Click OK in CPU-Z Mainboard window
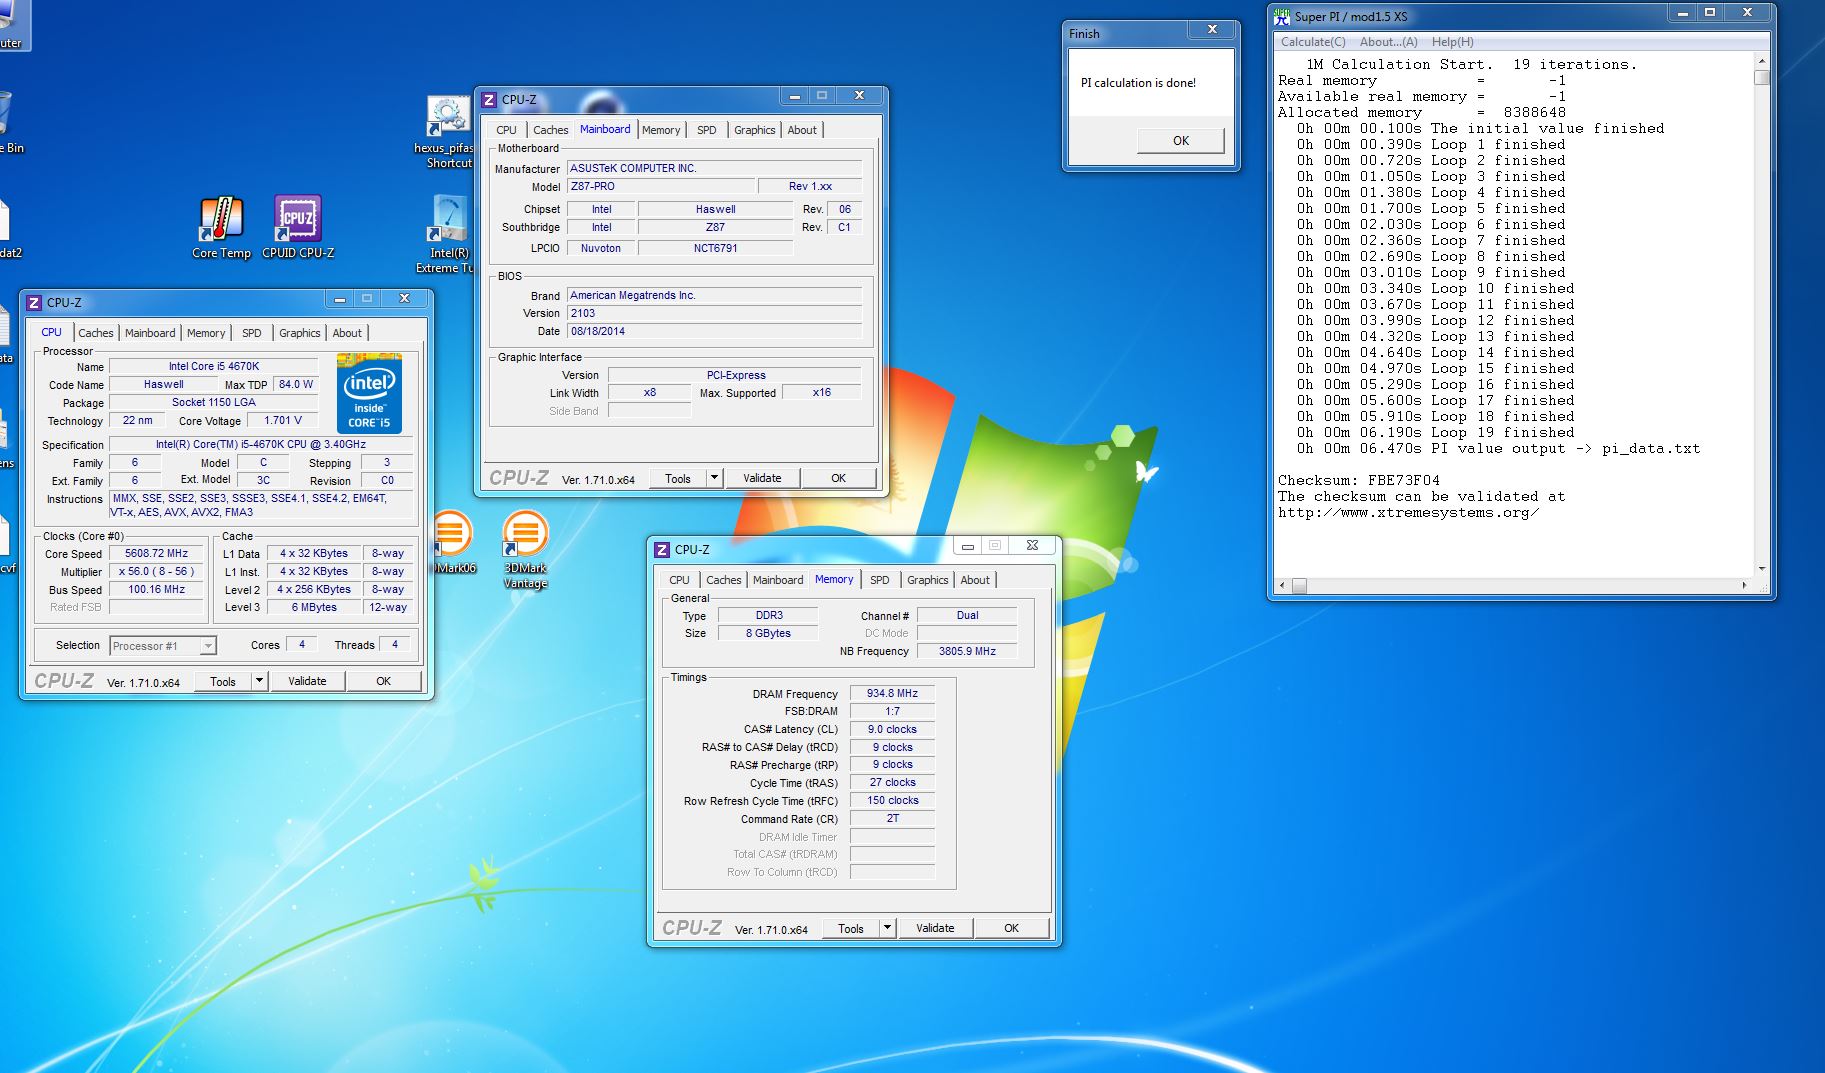The image size is (1825, 1073). tap(838, 478)
